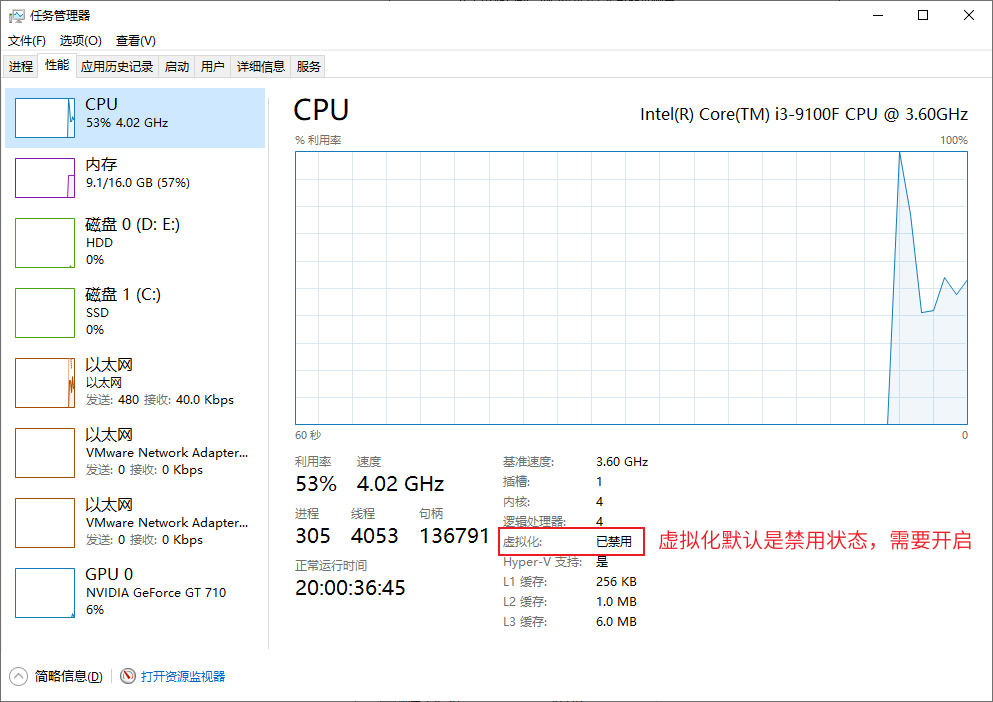Screen dimensions: 993x702
Task: Open first 以太网 network graph with activity
Action: (45, 383)
